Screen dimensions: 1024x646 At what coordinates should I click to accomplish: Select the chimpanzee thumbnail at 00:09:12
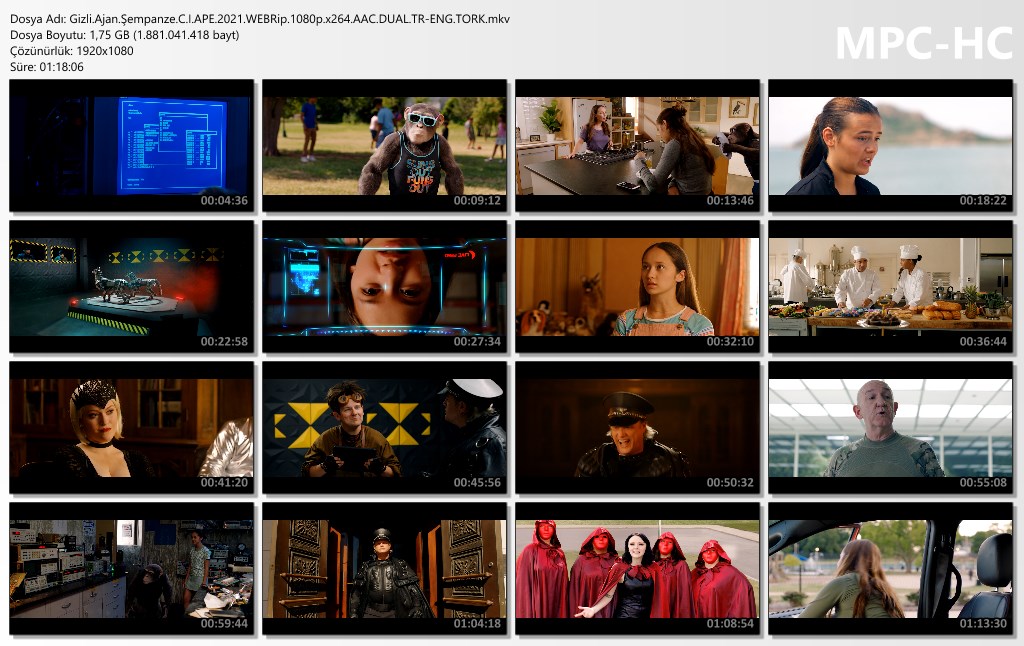pos(384,146)
